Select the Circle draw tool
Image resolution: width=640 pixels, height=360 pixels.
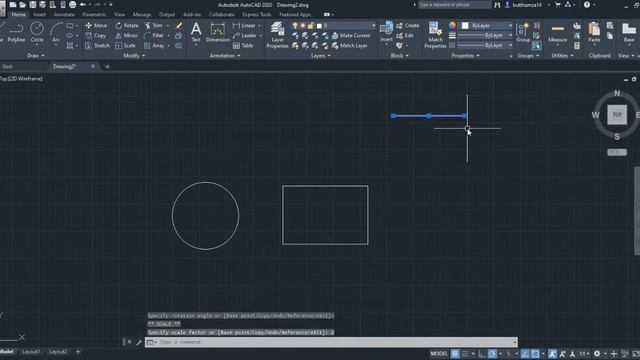click(37, 32)
